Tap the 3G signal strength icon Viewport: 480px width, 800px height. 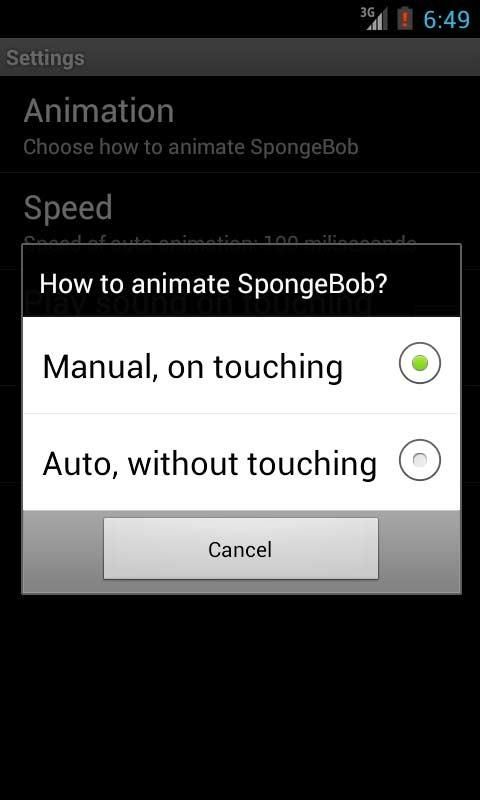[374, 19]
